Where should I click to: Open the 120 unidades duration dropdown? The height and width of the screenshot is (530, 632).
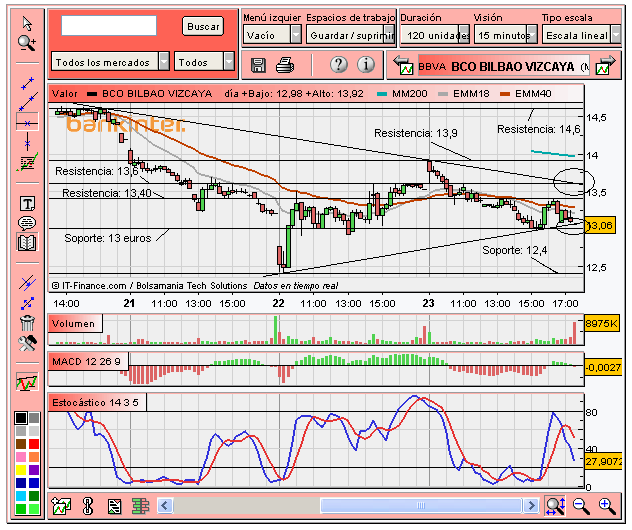coord(435,35)
